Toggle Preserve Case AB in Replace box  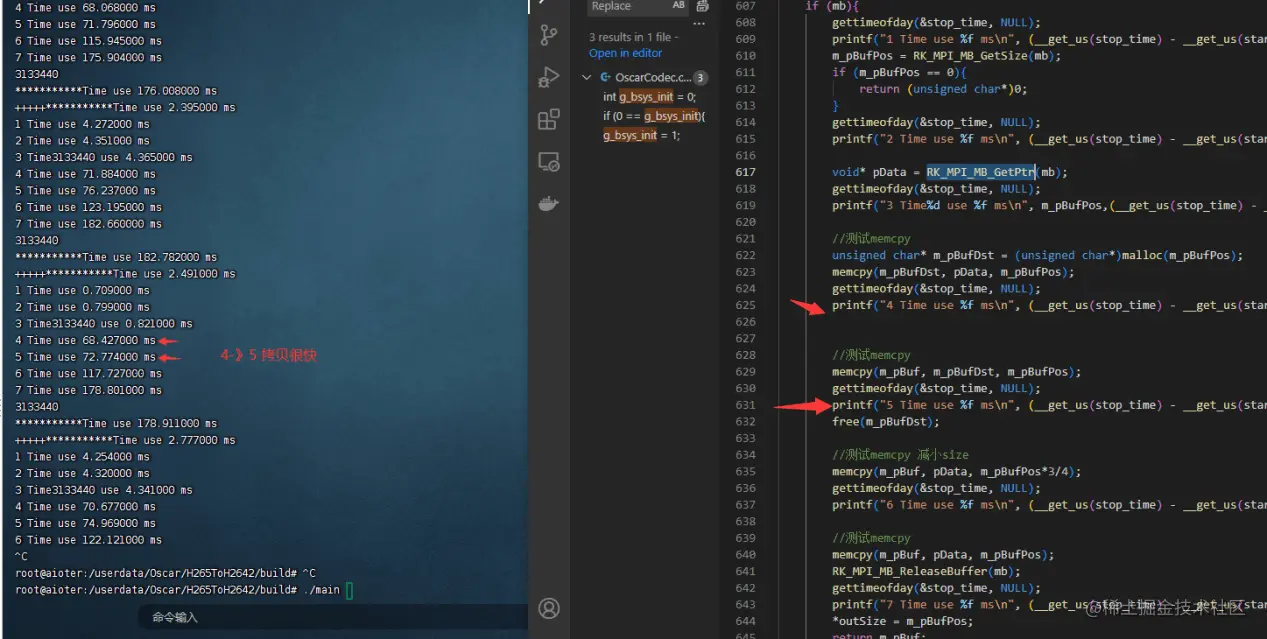[x=679, y=6]
